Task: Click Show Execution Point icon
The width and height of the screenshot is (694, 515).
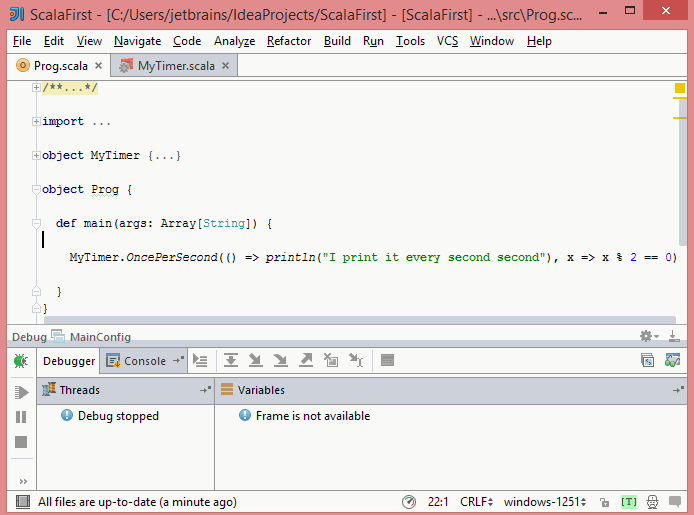Action: pyautogui.click(x=200, y=361)
